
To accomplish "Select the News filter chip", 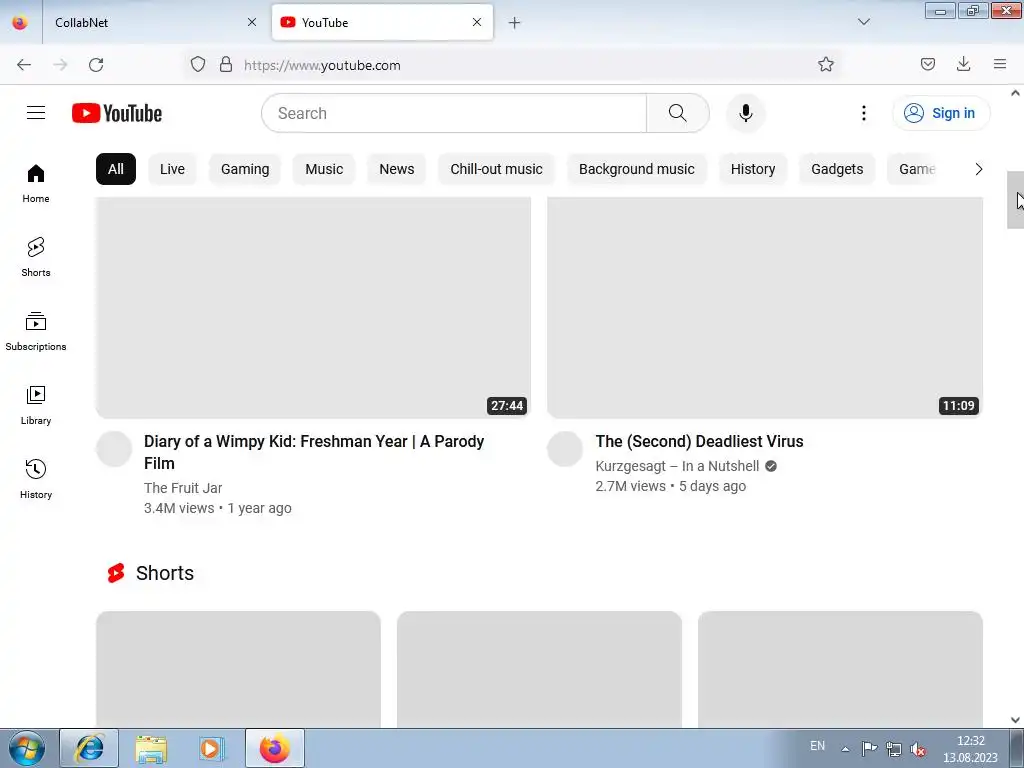I will (x=396, y=169).
